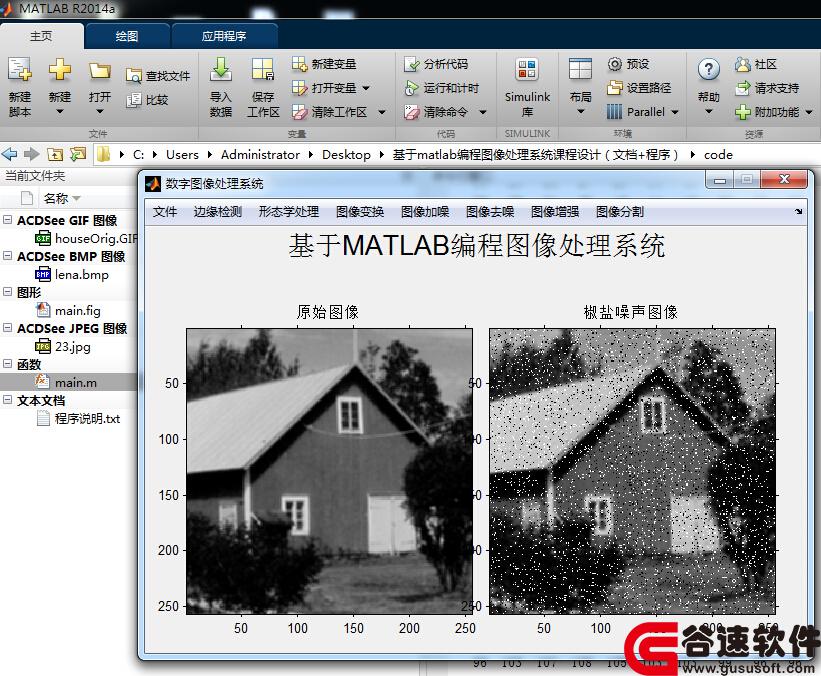Screen dimensions: 821x676
Task: Switch to the 主页 (Home) tab
Action: coord(41,36)
